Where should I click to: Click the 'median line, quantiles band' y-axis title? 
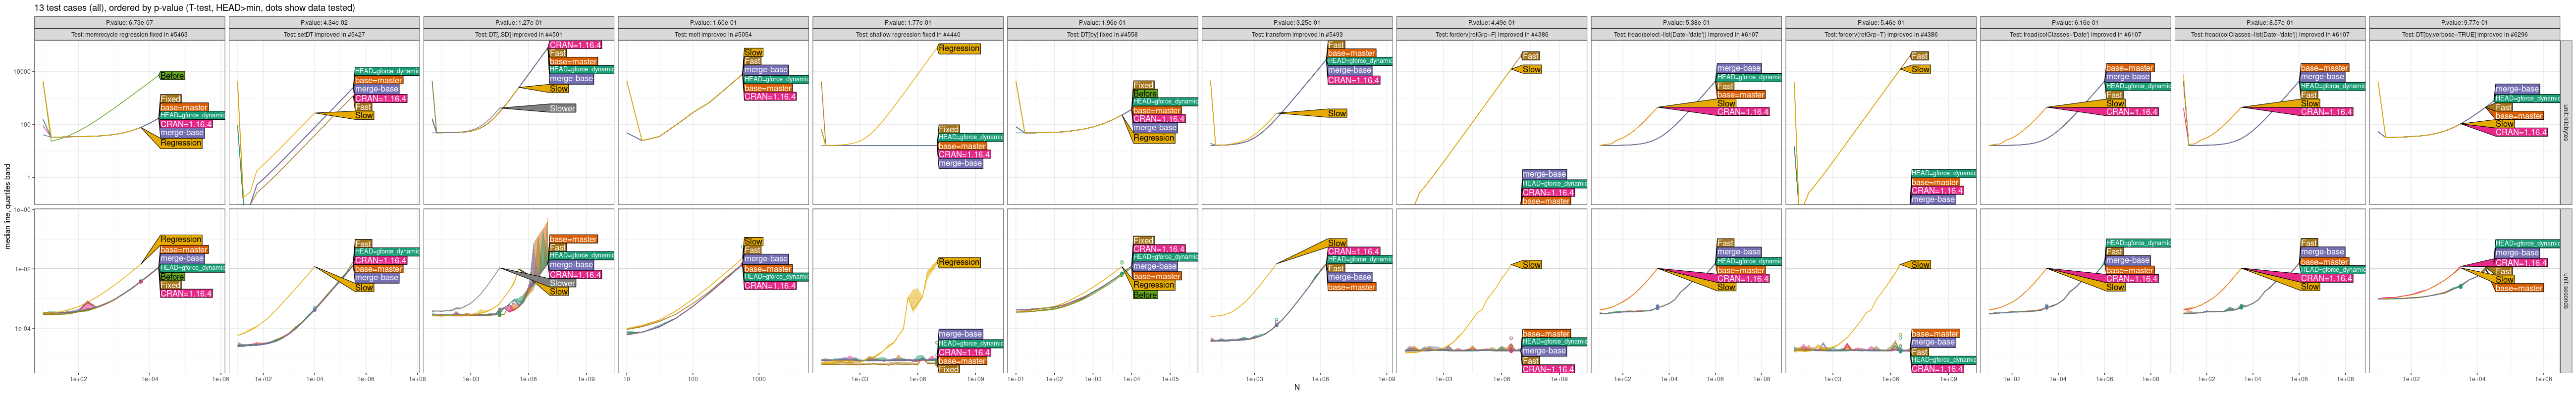point(8,206)
